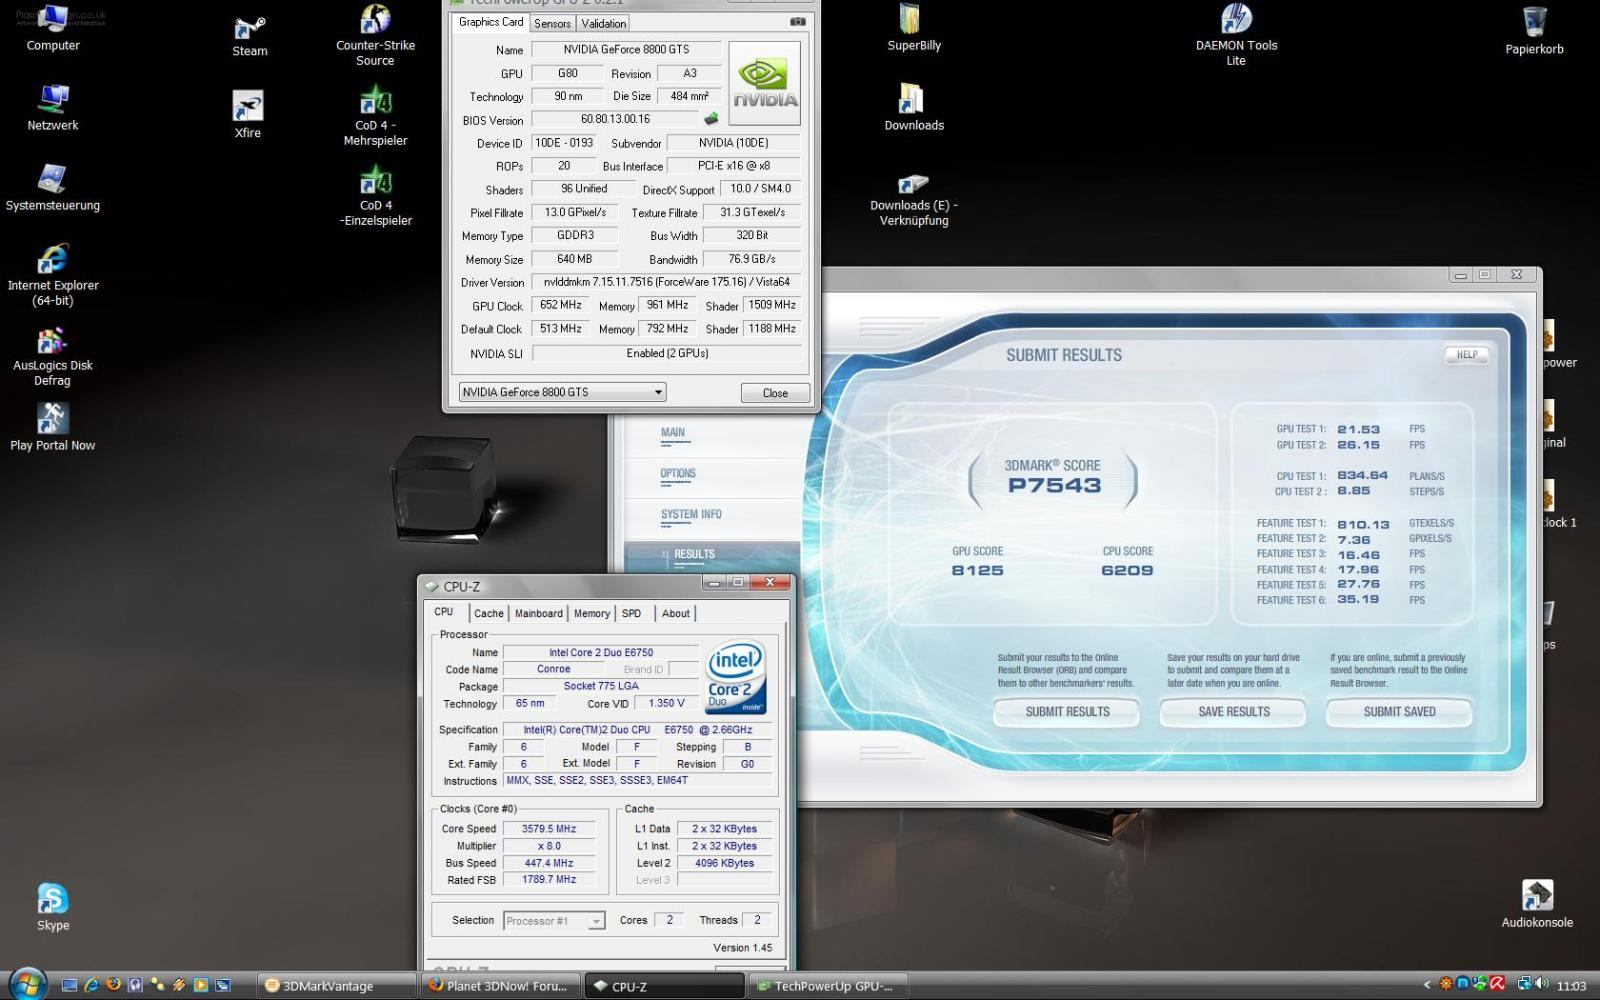Click the Windows Start orb

pos(27,983)
